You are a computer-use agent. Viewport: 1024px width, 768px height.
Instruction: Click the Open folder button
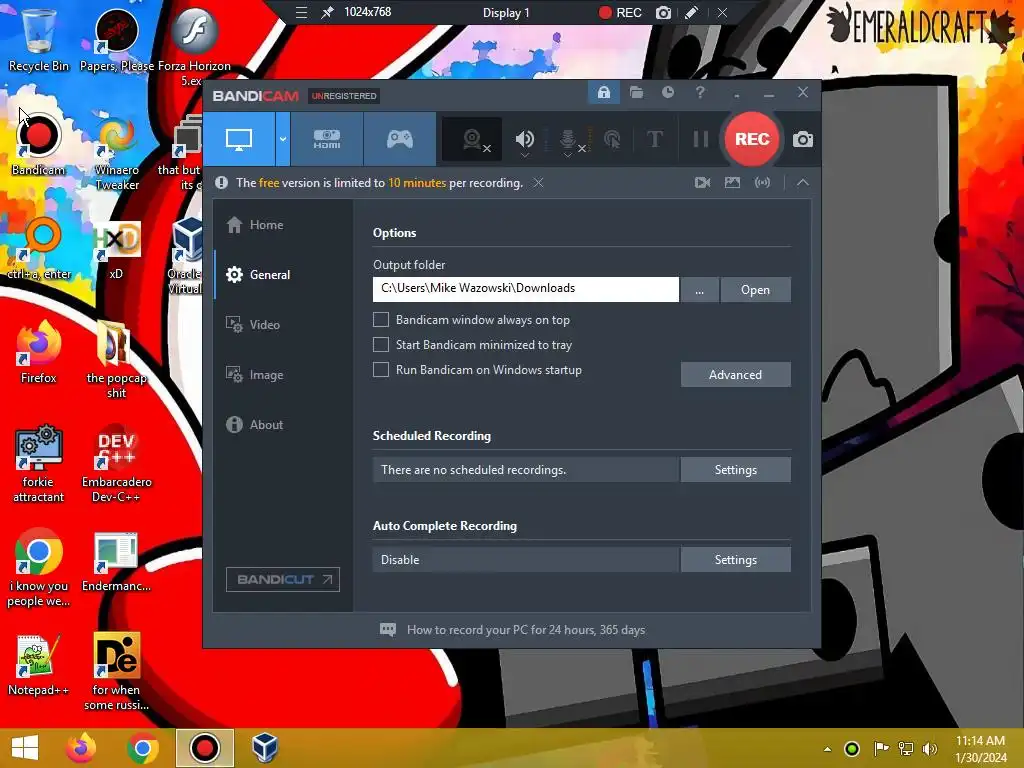coord(756,289)
